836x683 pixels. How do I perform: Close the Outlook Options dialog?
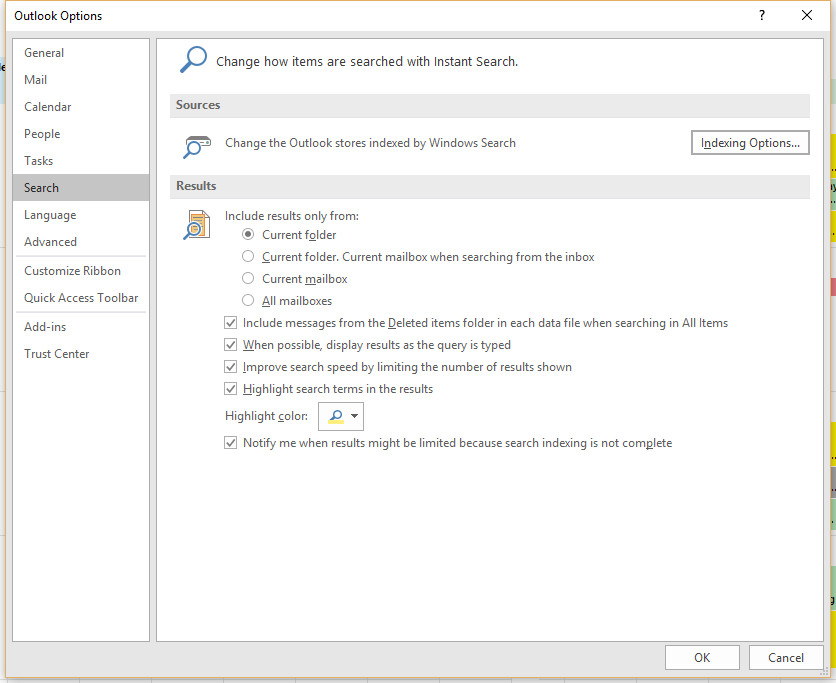(807, 15)
